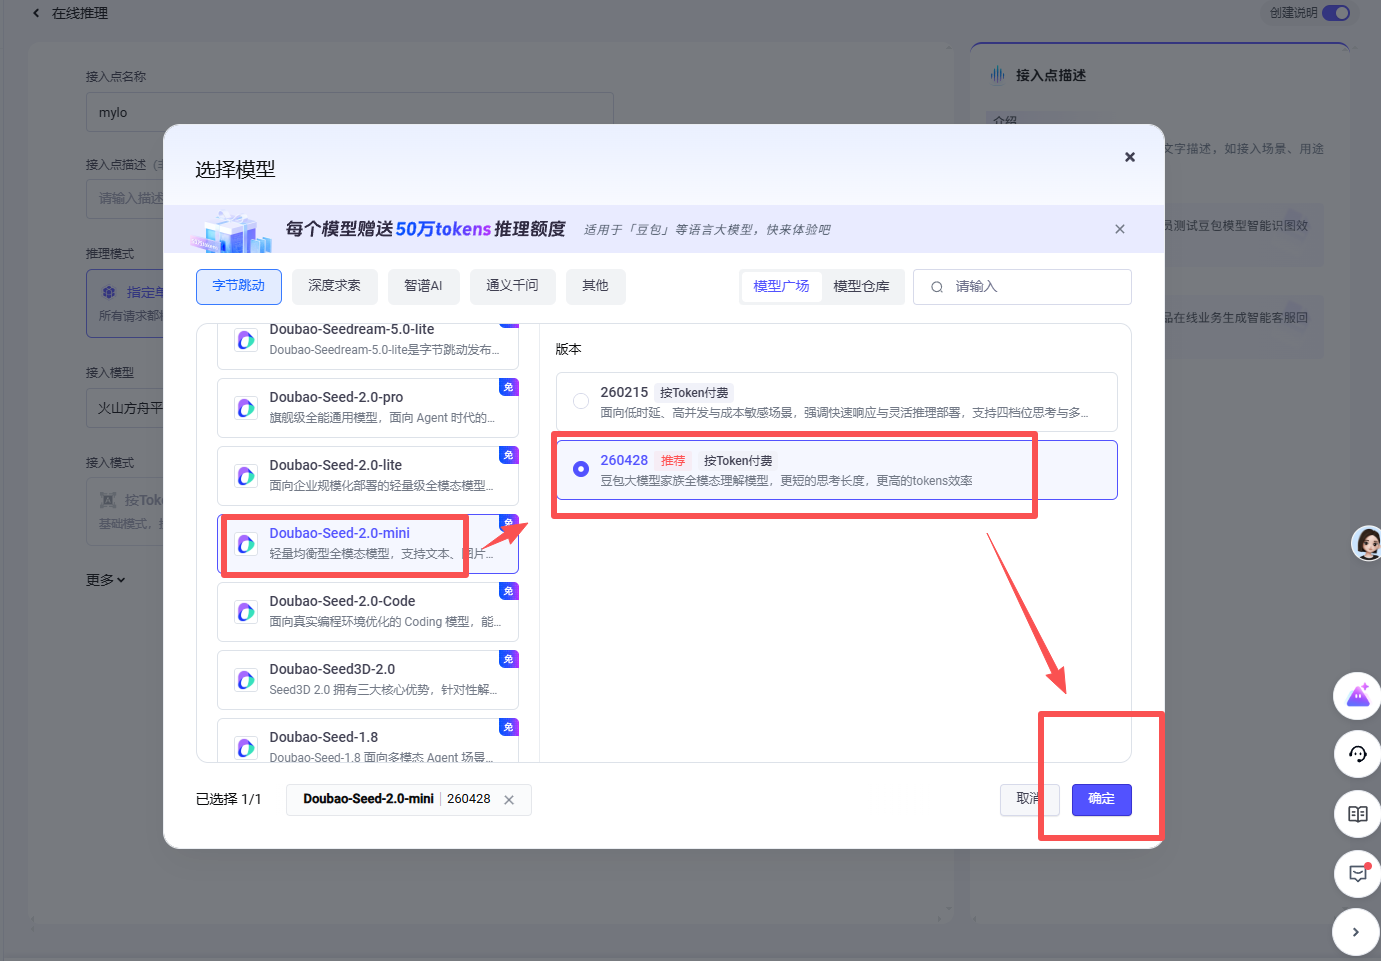
Task: Open the avatar assistant on right edge
Action: point(1367,543)
